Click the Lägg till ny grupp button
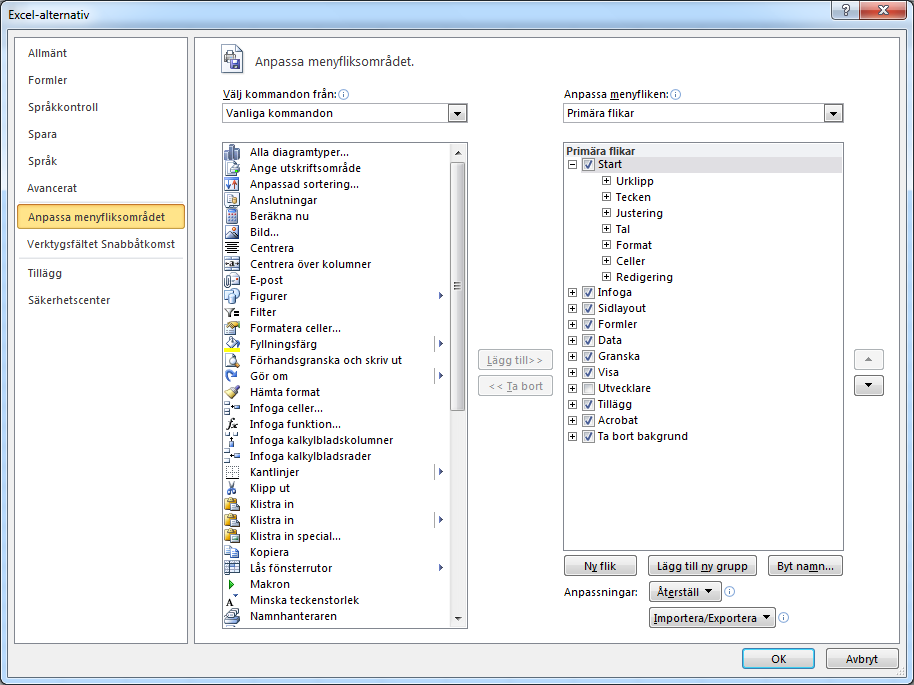This screenshot has width=914, height=685. tap(702, 566)
